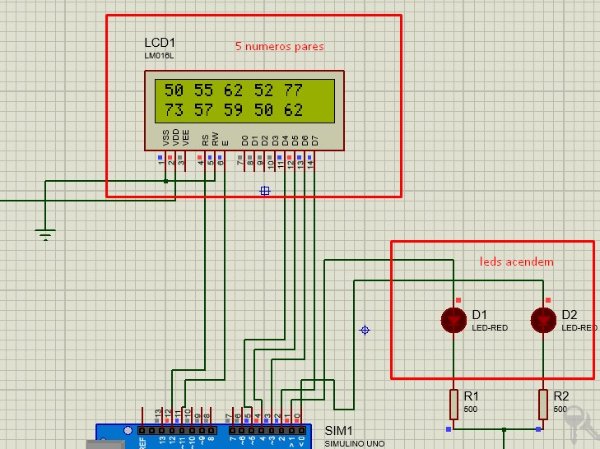The height and width of the screenshot is (449, 600).
Task: Select the D1 reference label text
Action: pyautogui.click(x=479, y=314)
